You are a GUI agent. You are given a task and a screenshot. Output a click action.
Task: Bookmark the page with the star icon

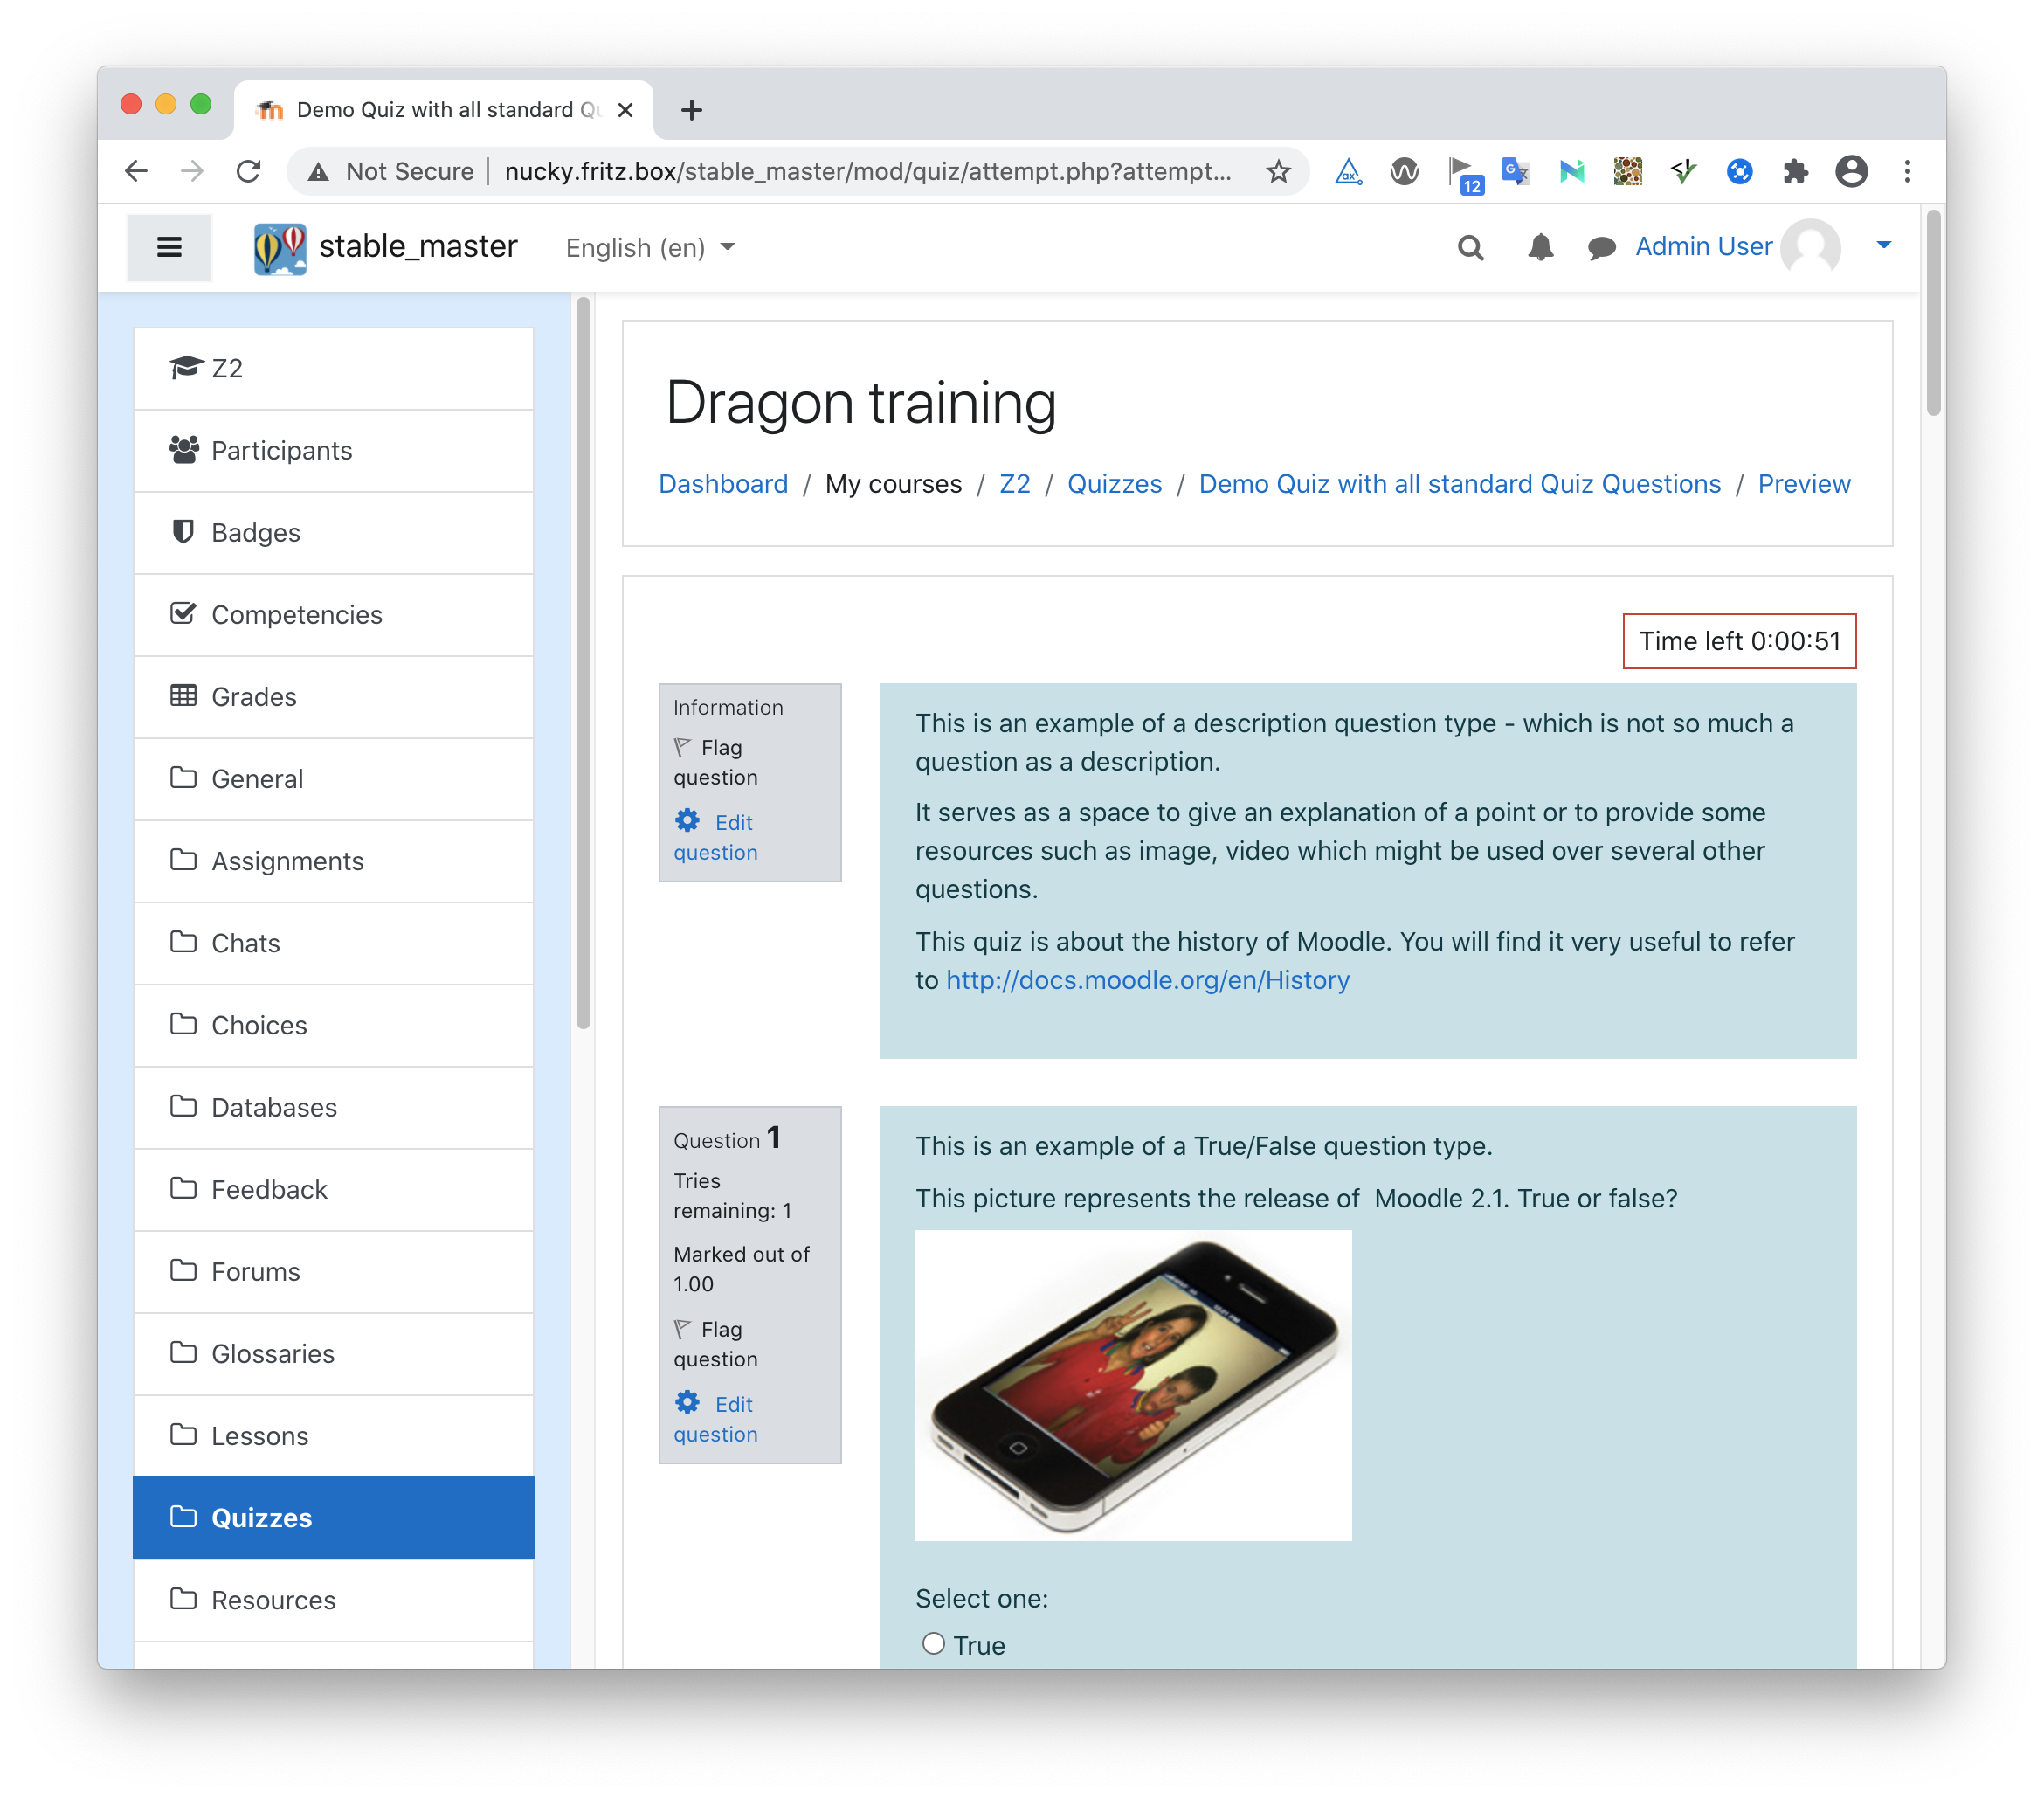pyautogui.click(x=1278, y=171)
